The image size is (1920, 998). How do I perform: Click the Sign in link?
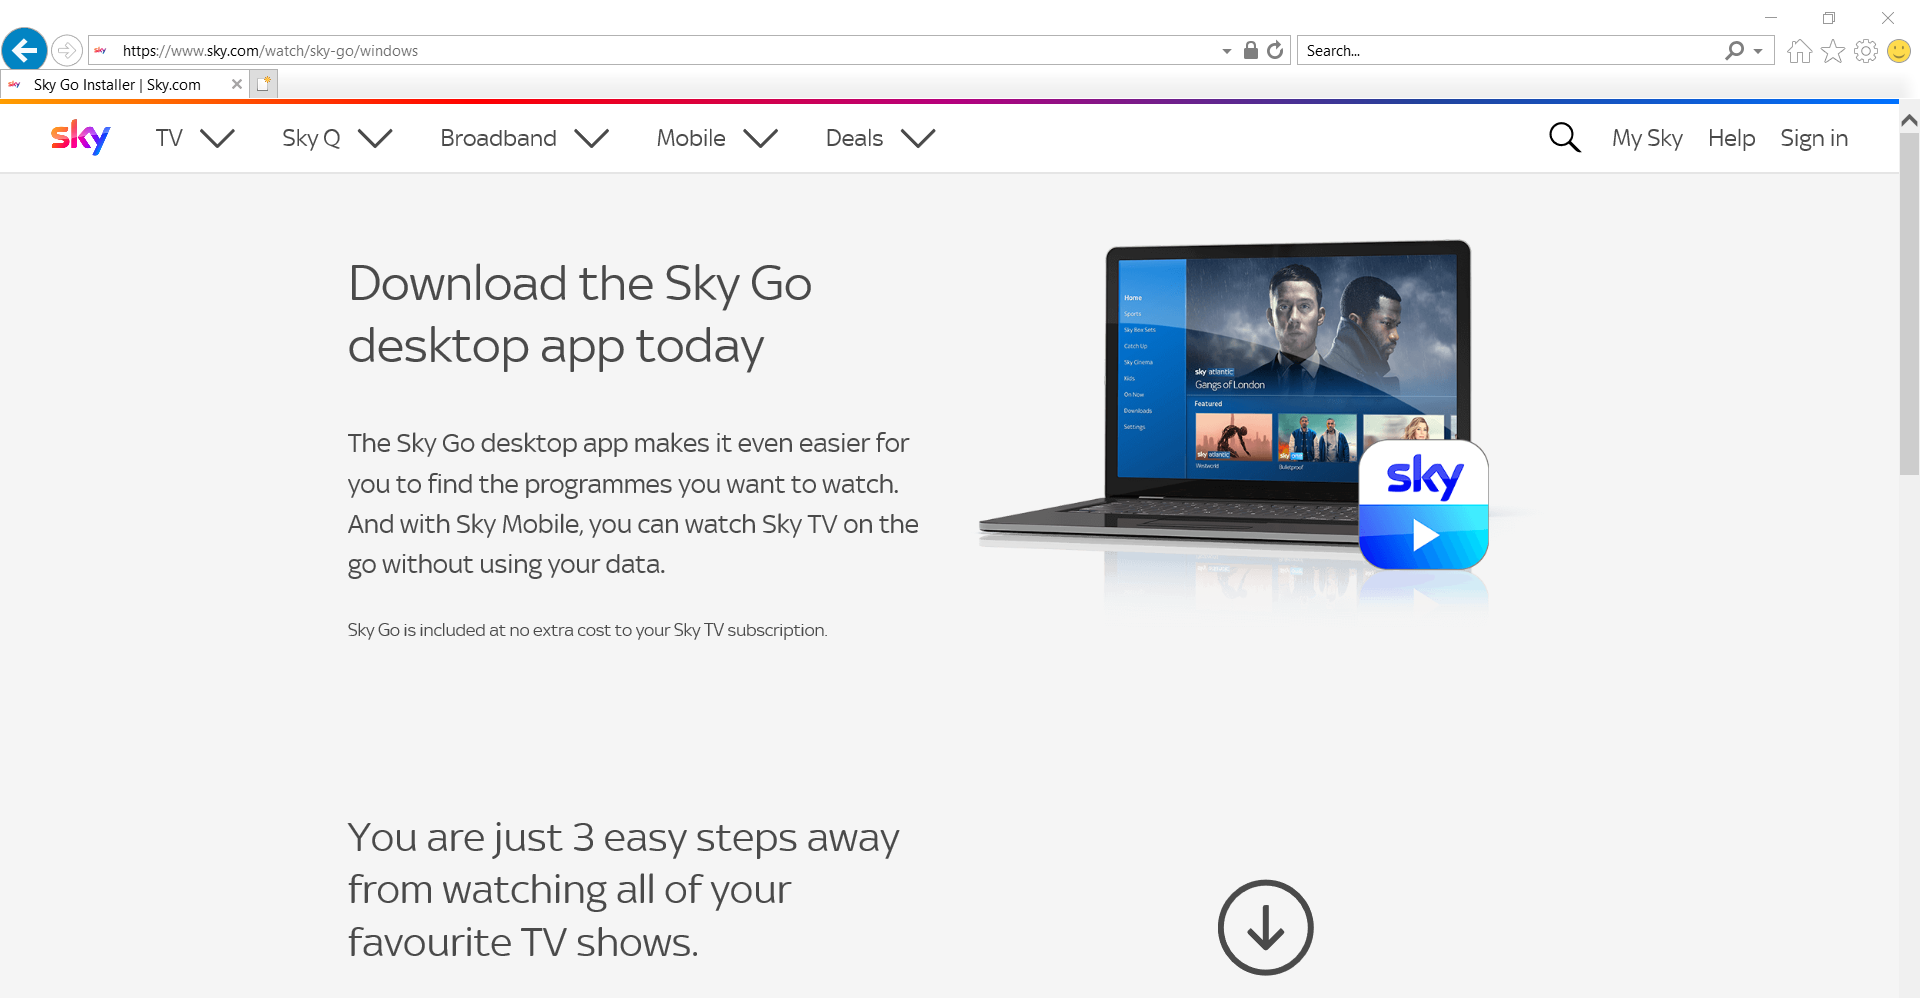click(x=1814, y=138)
